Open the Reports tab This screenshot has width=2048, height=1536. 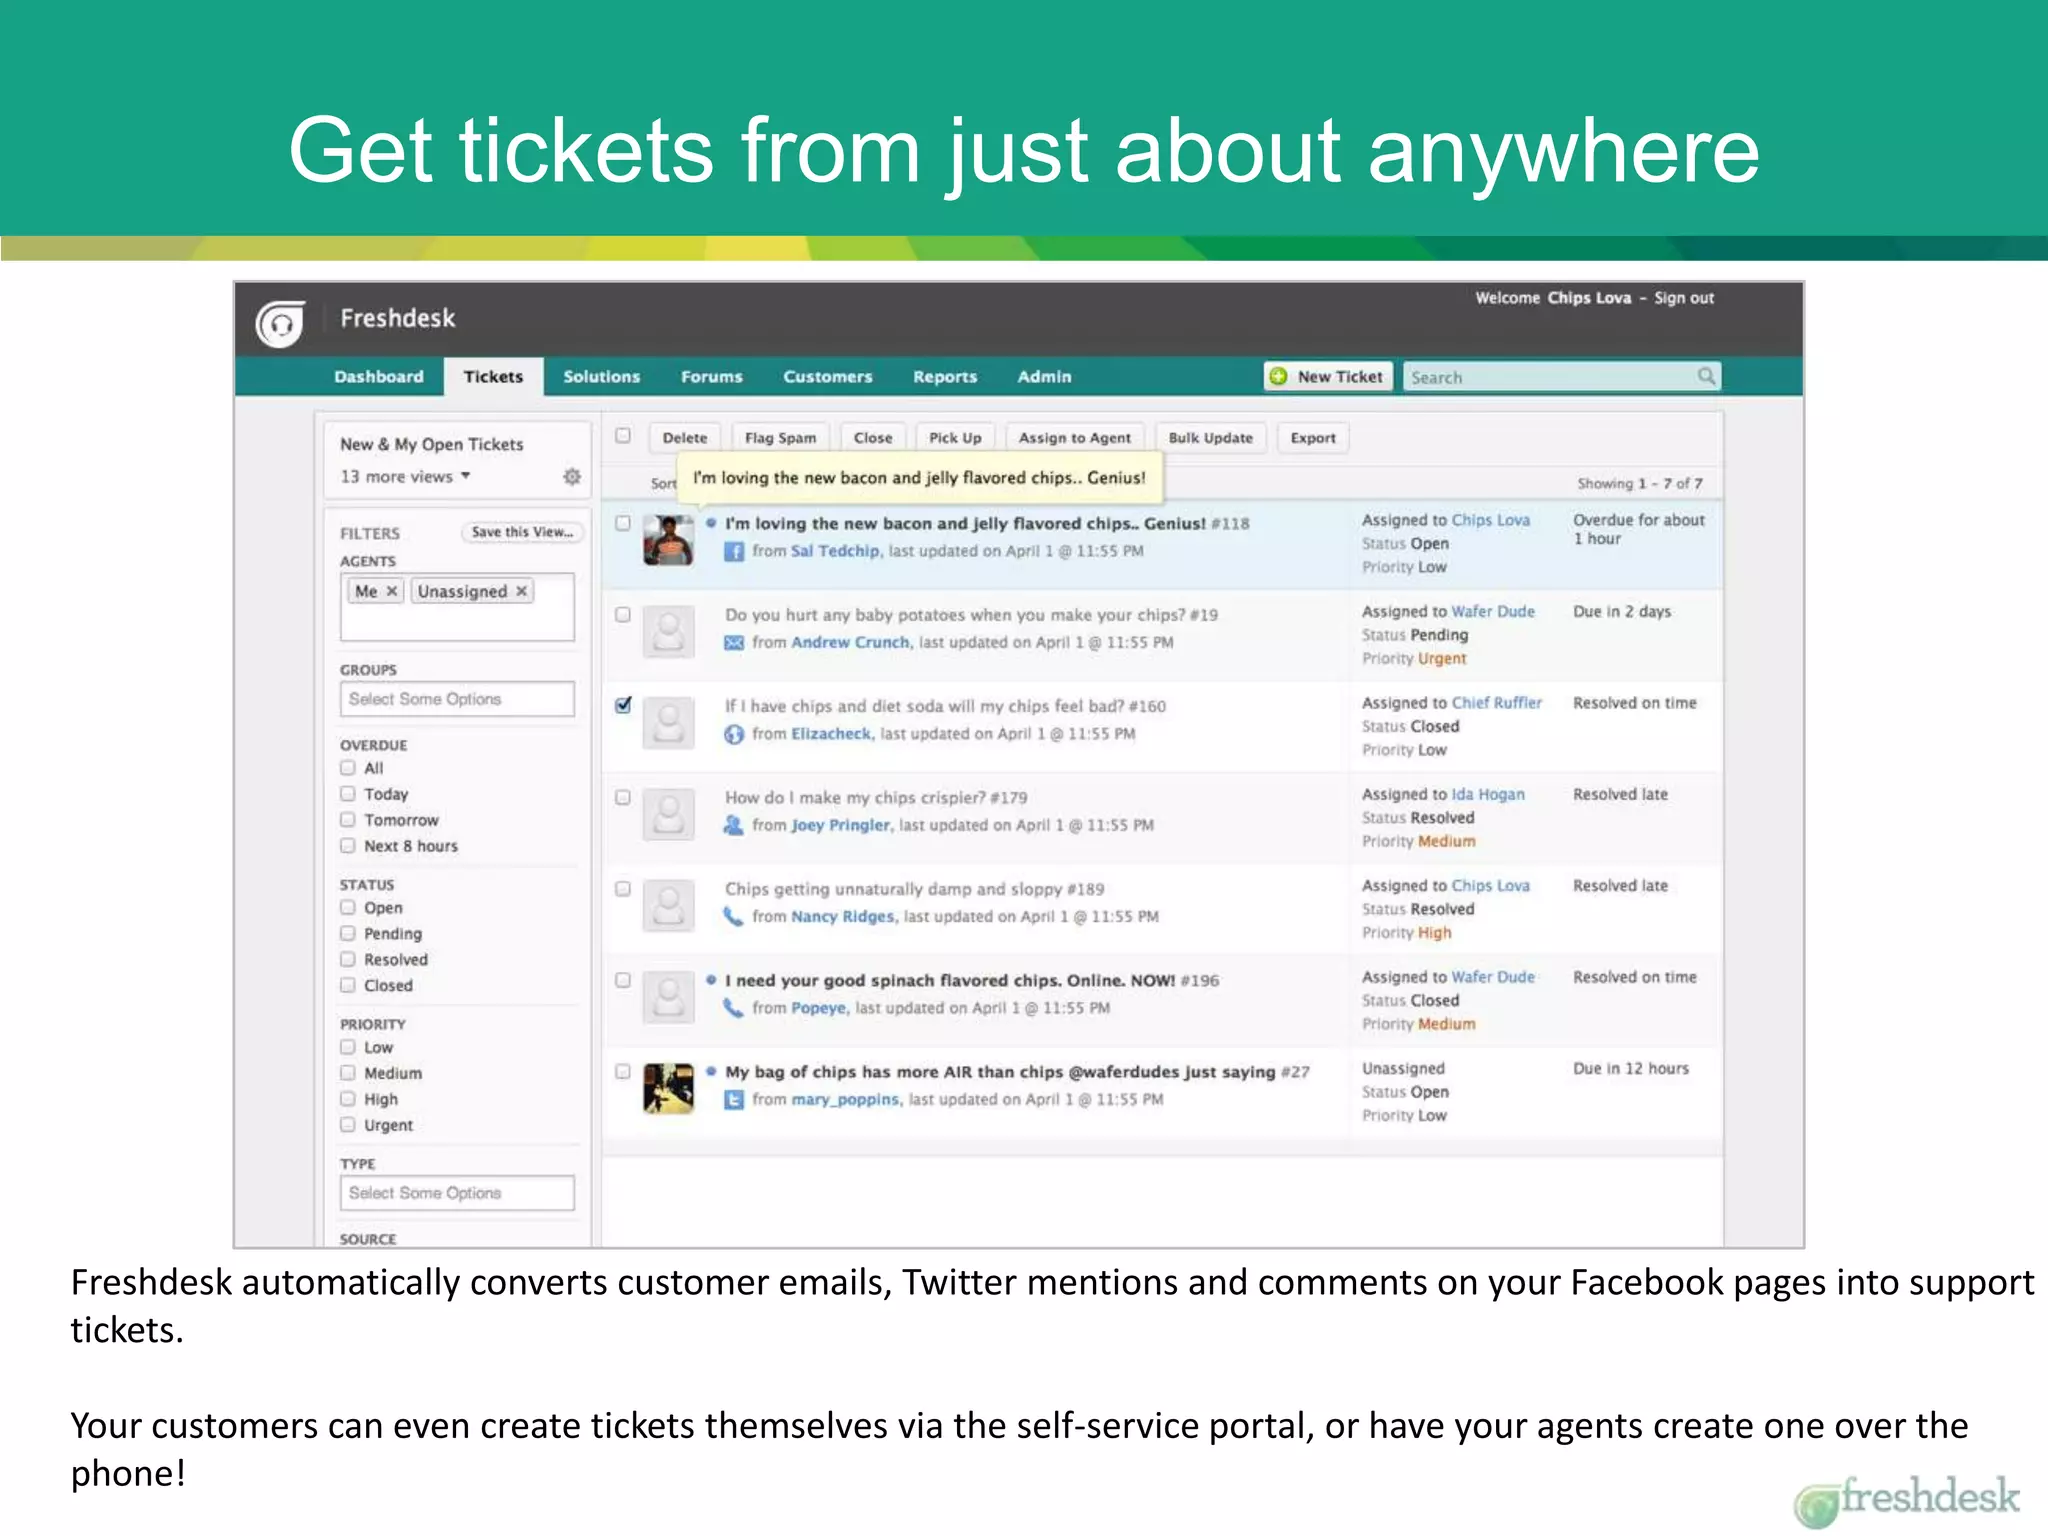pyautogui.click(x=945, y=377)
